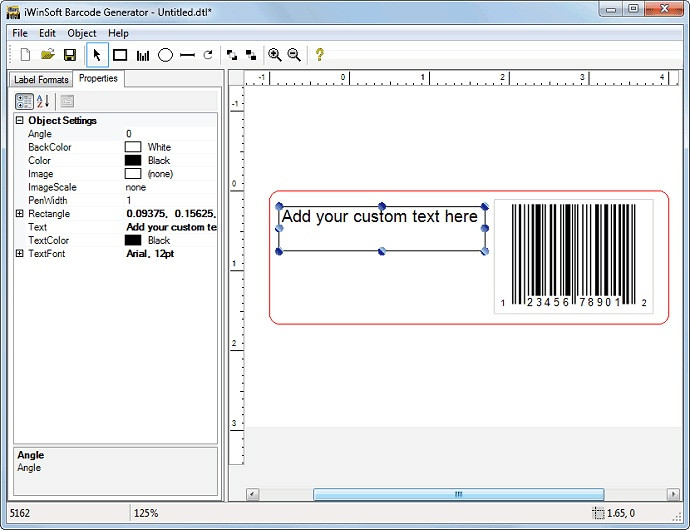Image resolution: width=690 pixels, height=530 pixels.
Task: Expand the TextFont property row
Action: coord(19,254)
